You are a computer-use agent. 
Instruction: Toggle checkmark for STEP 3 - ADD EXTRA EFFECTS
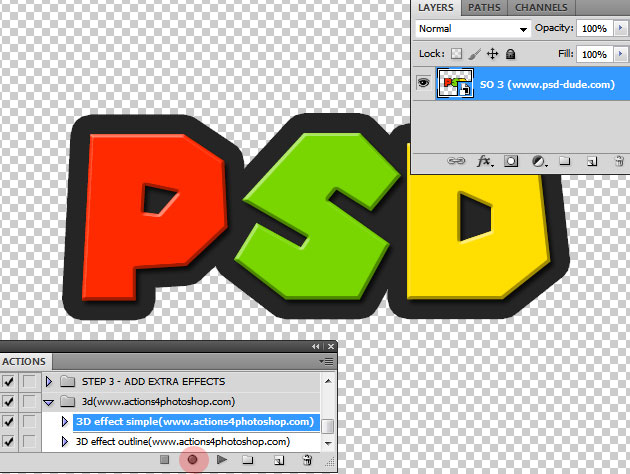tap(9, 381)
